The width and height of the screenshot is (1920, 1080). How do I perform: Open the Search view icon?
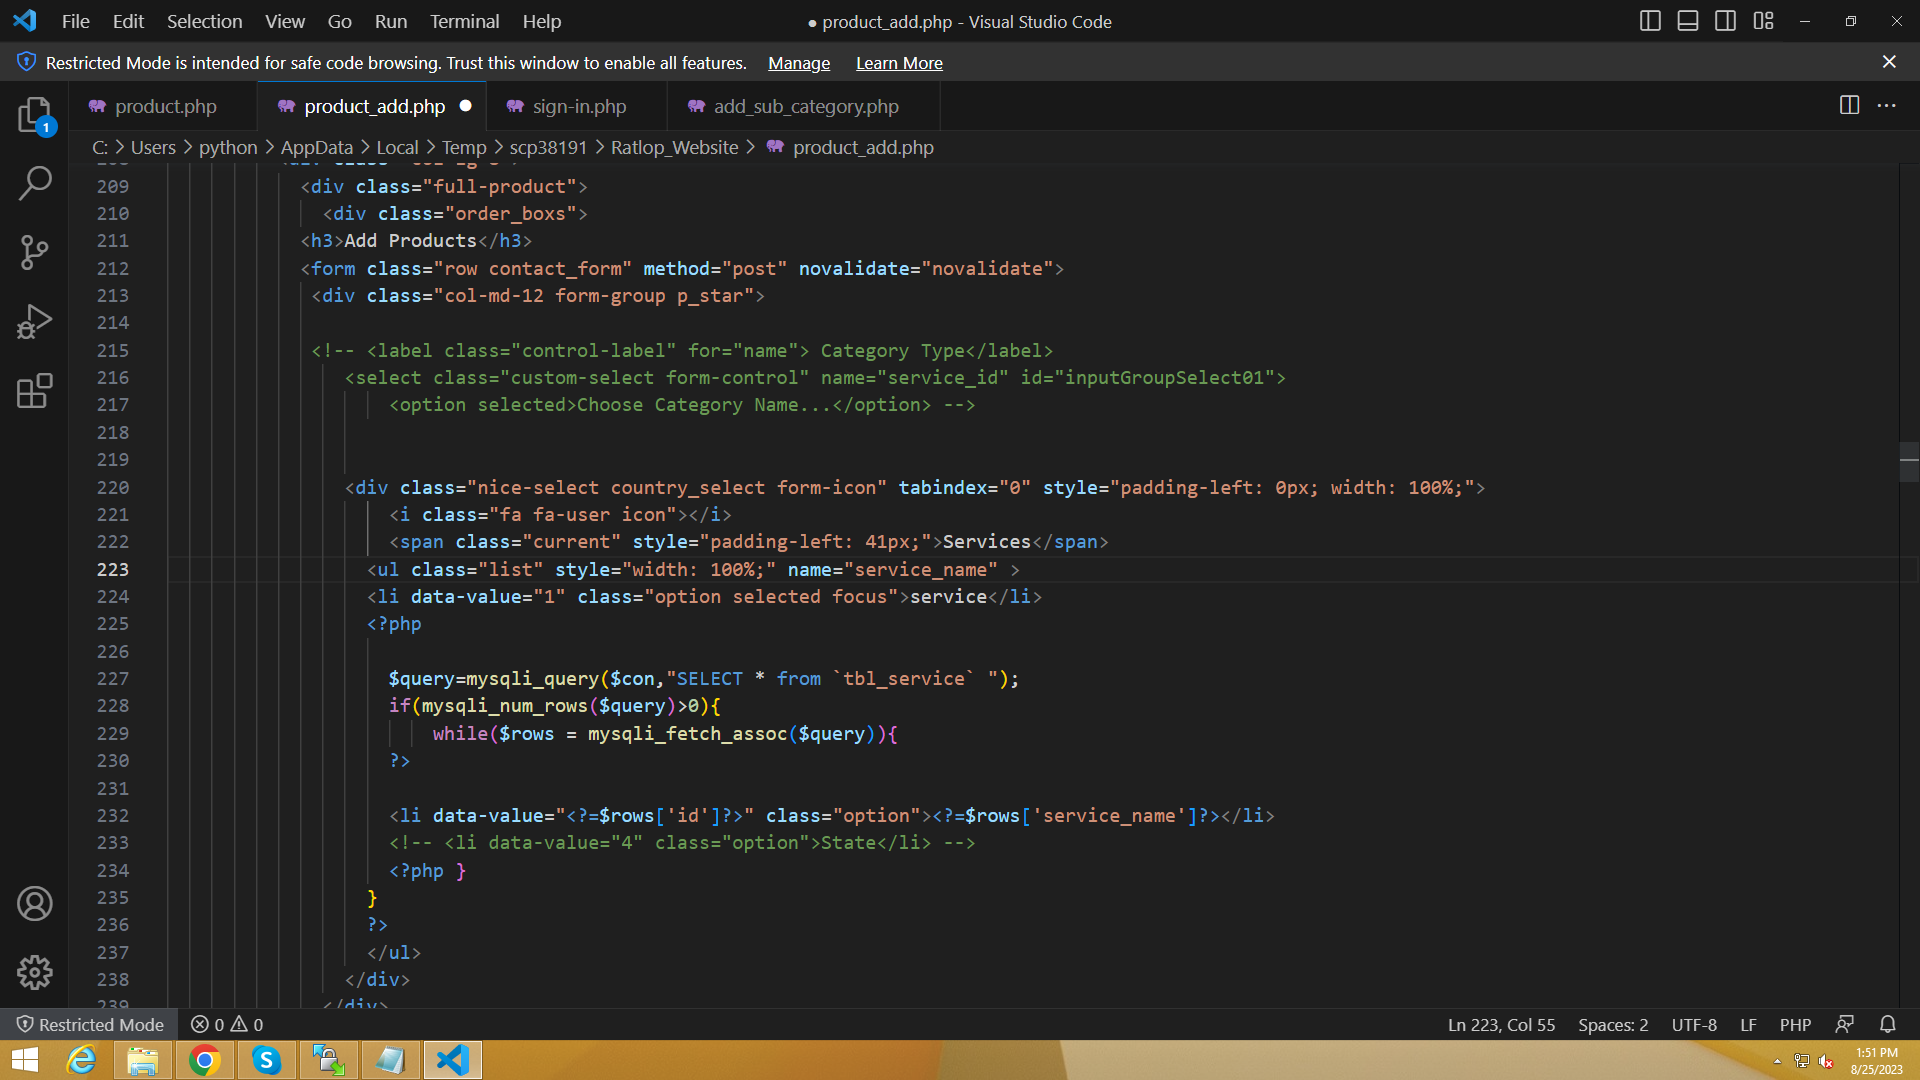point(35,183)
